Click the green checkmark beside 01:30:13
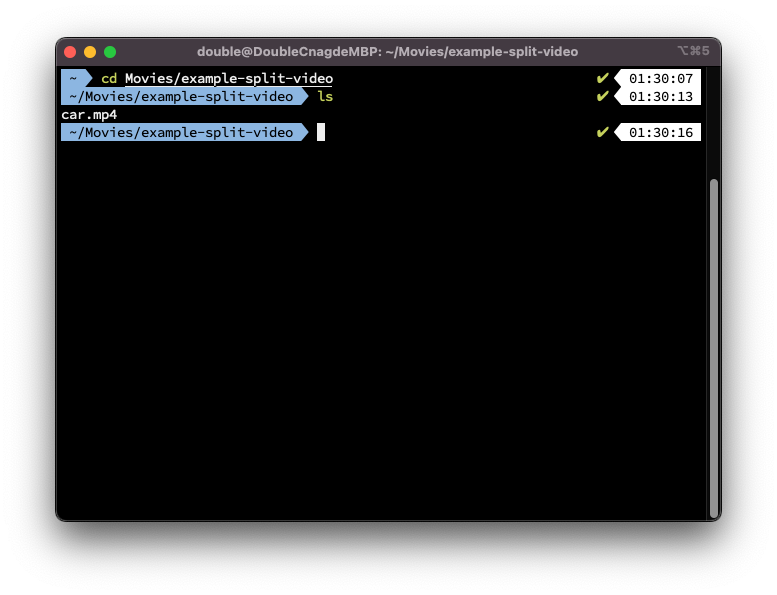This screenshot has height=595, width=777. (x=602, y=96)
